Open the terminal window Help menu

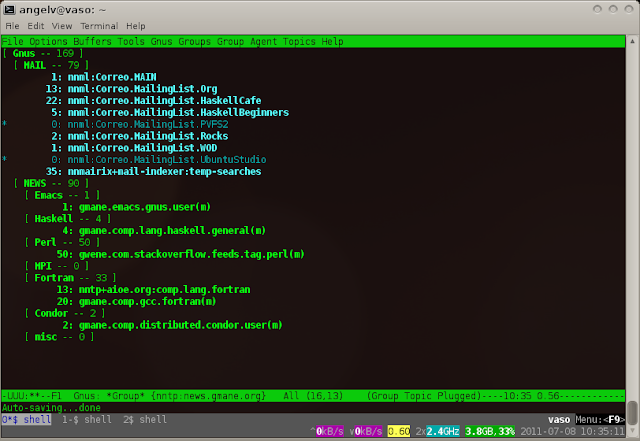(136, 26)
